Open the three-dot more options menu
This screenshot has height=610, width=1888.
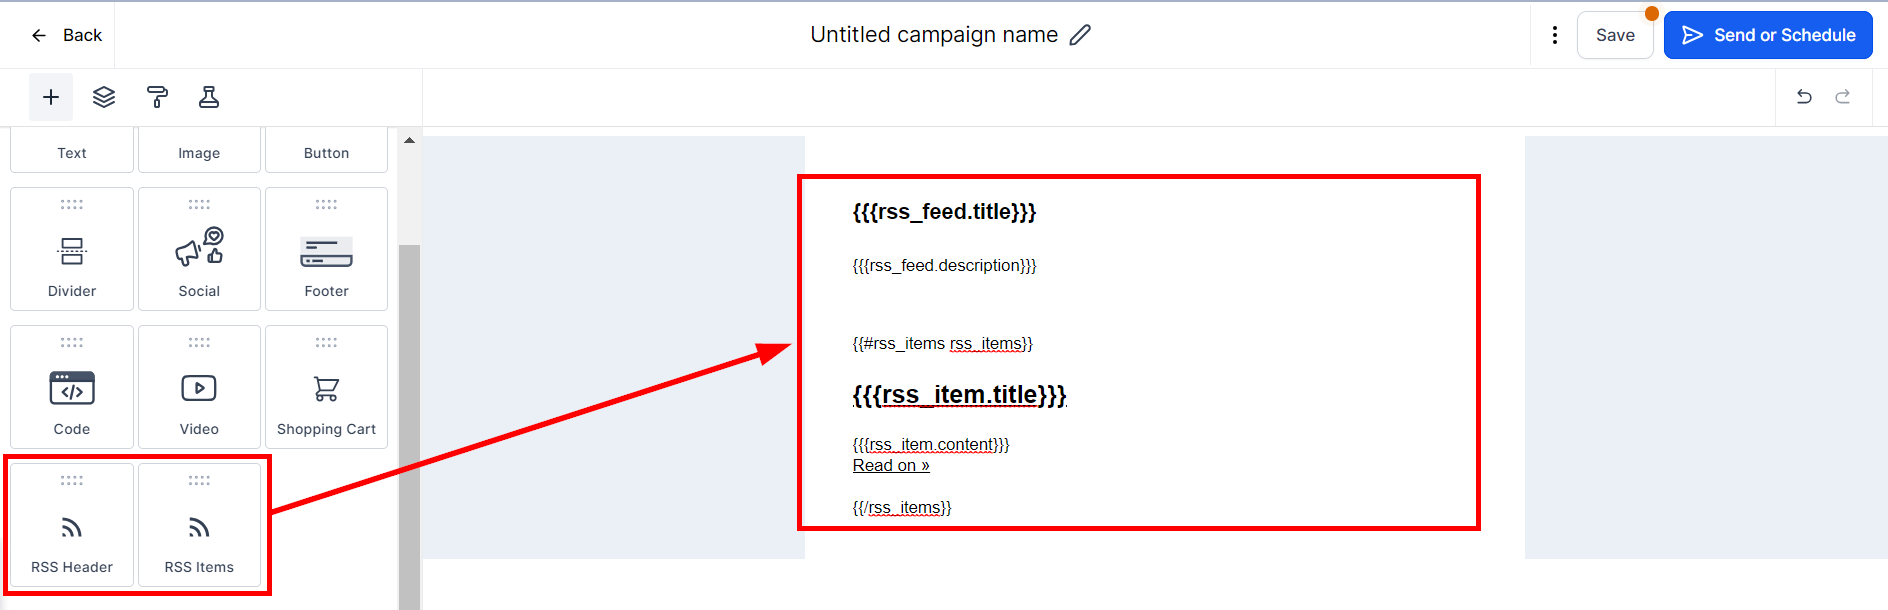click(x=1554, y=35)
